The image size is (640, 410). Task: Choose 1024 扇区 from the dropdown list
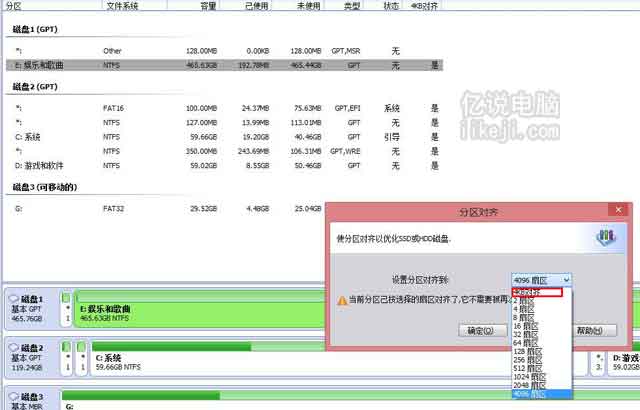pos(542,377)
